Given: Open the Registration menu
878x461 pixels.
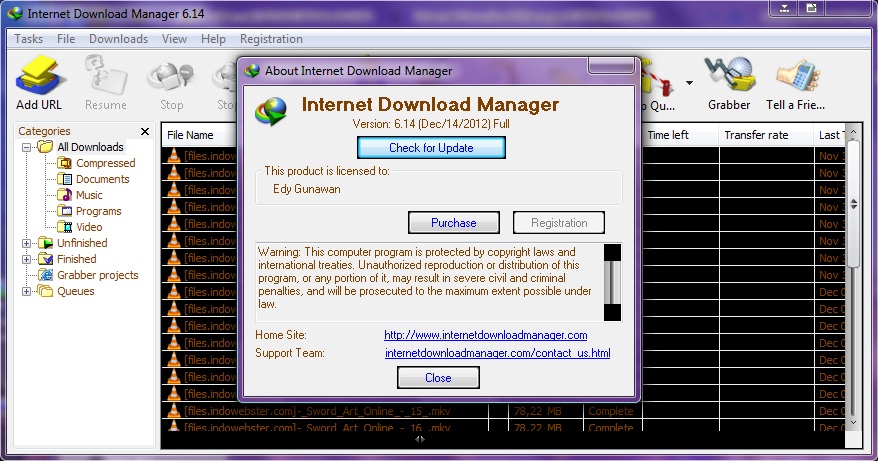Looking at the screenshot, I should point(271,39).
